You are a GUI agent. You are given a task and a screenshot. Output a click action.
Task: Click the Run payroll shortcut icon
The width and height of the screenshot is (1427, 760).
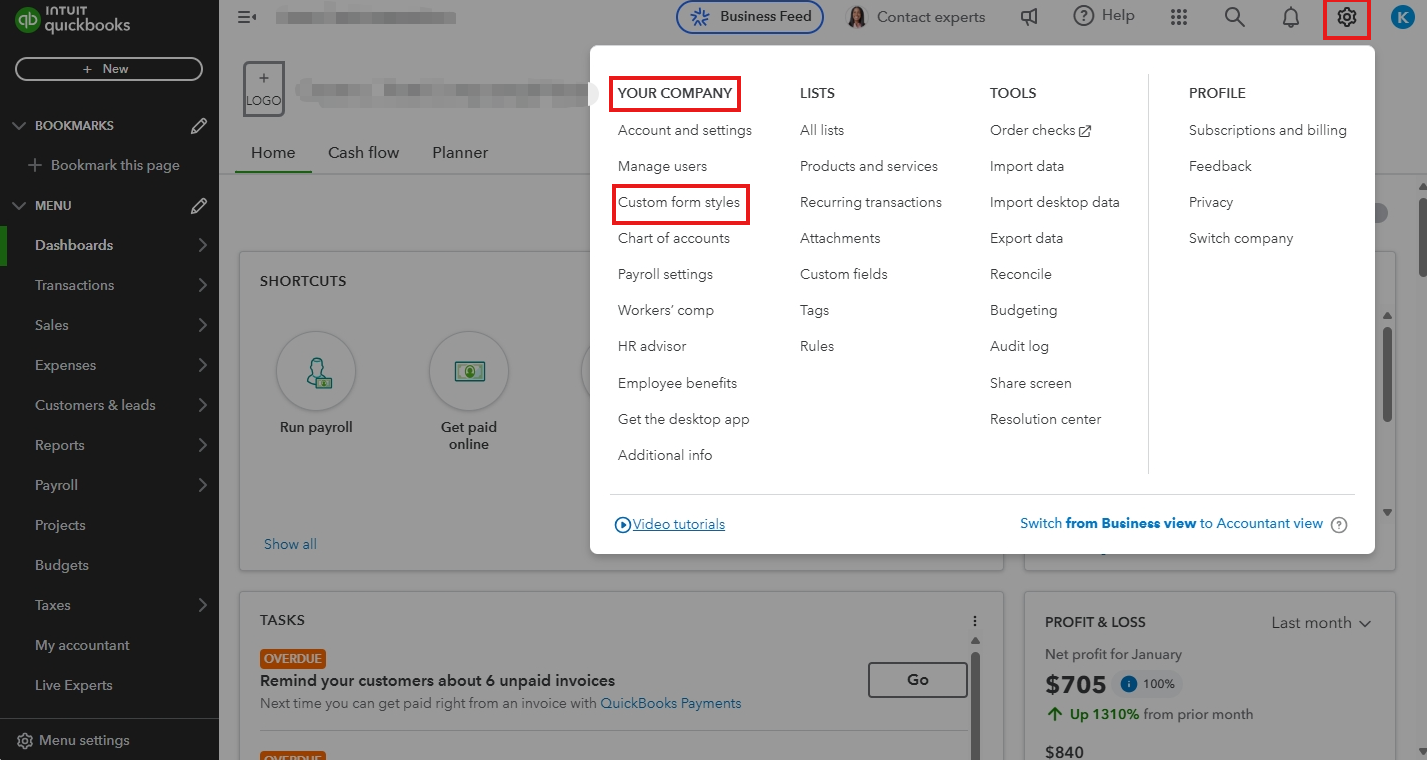(x=315, y=371)
